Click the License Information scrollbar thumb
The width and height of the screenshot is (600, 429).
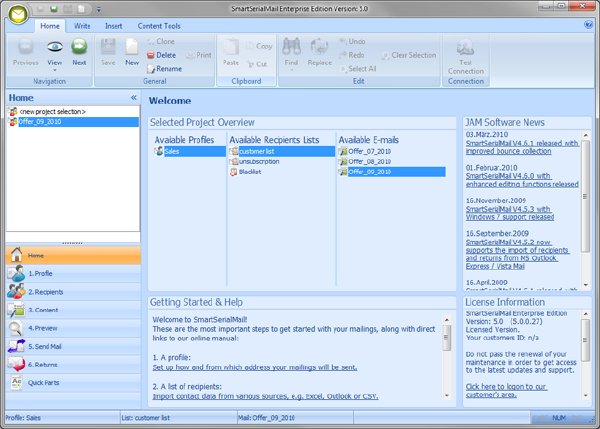pos(585,340)
